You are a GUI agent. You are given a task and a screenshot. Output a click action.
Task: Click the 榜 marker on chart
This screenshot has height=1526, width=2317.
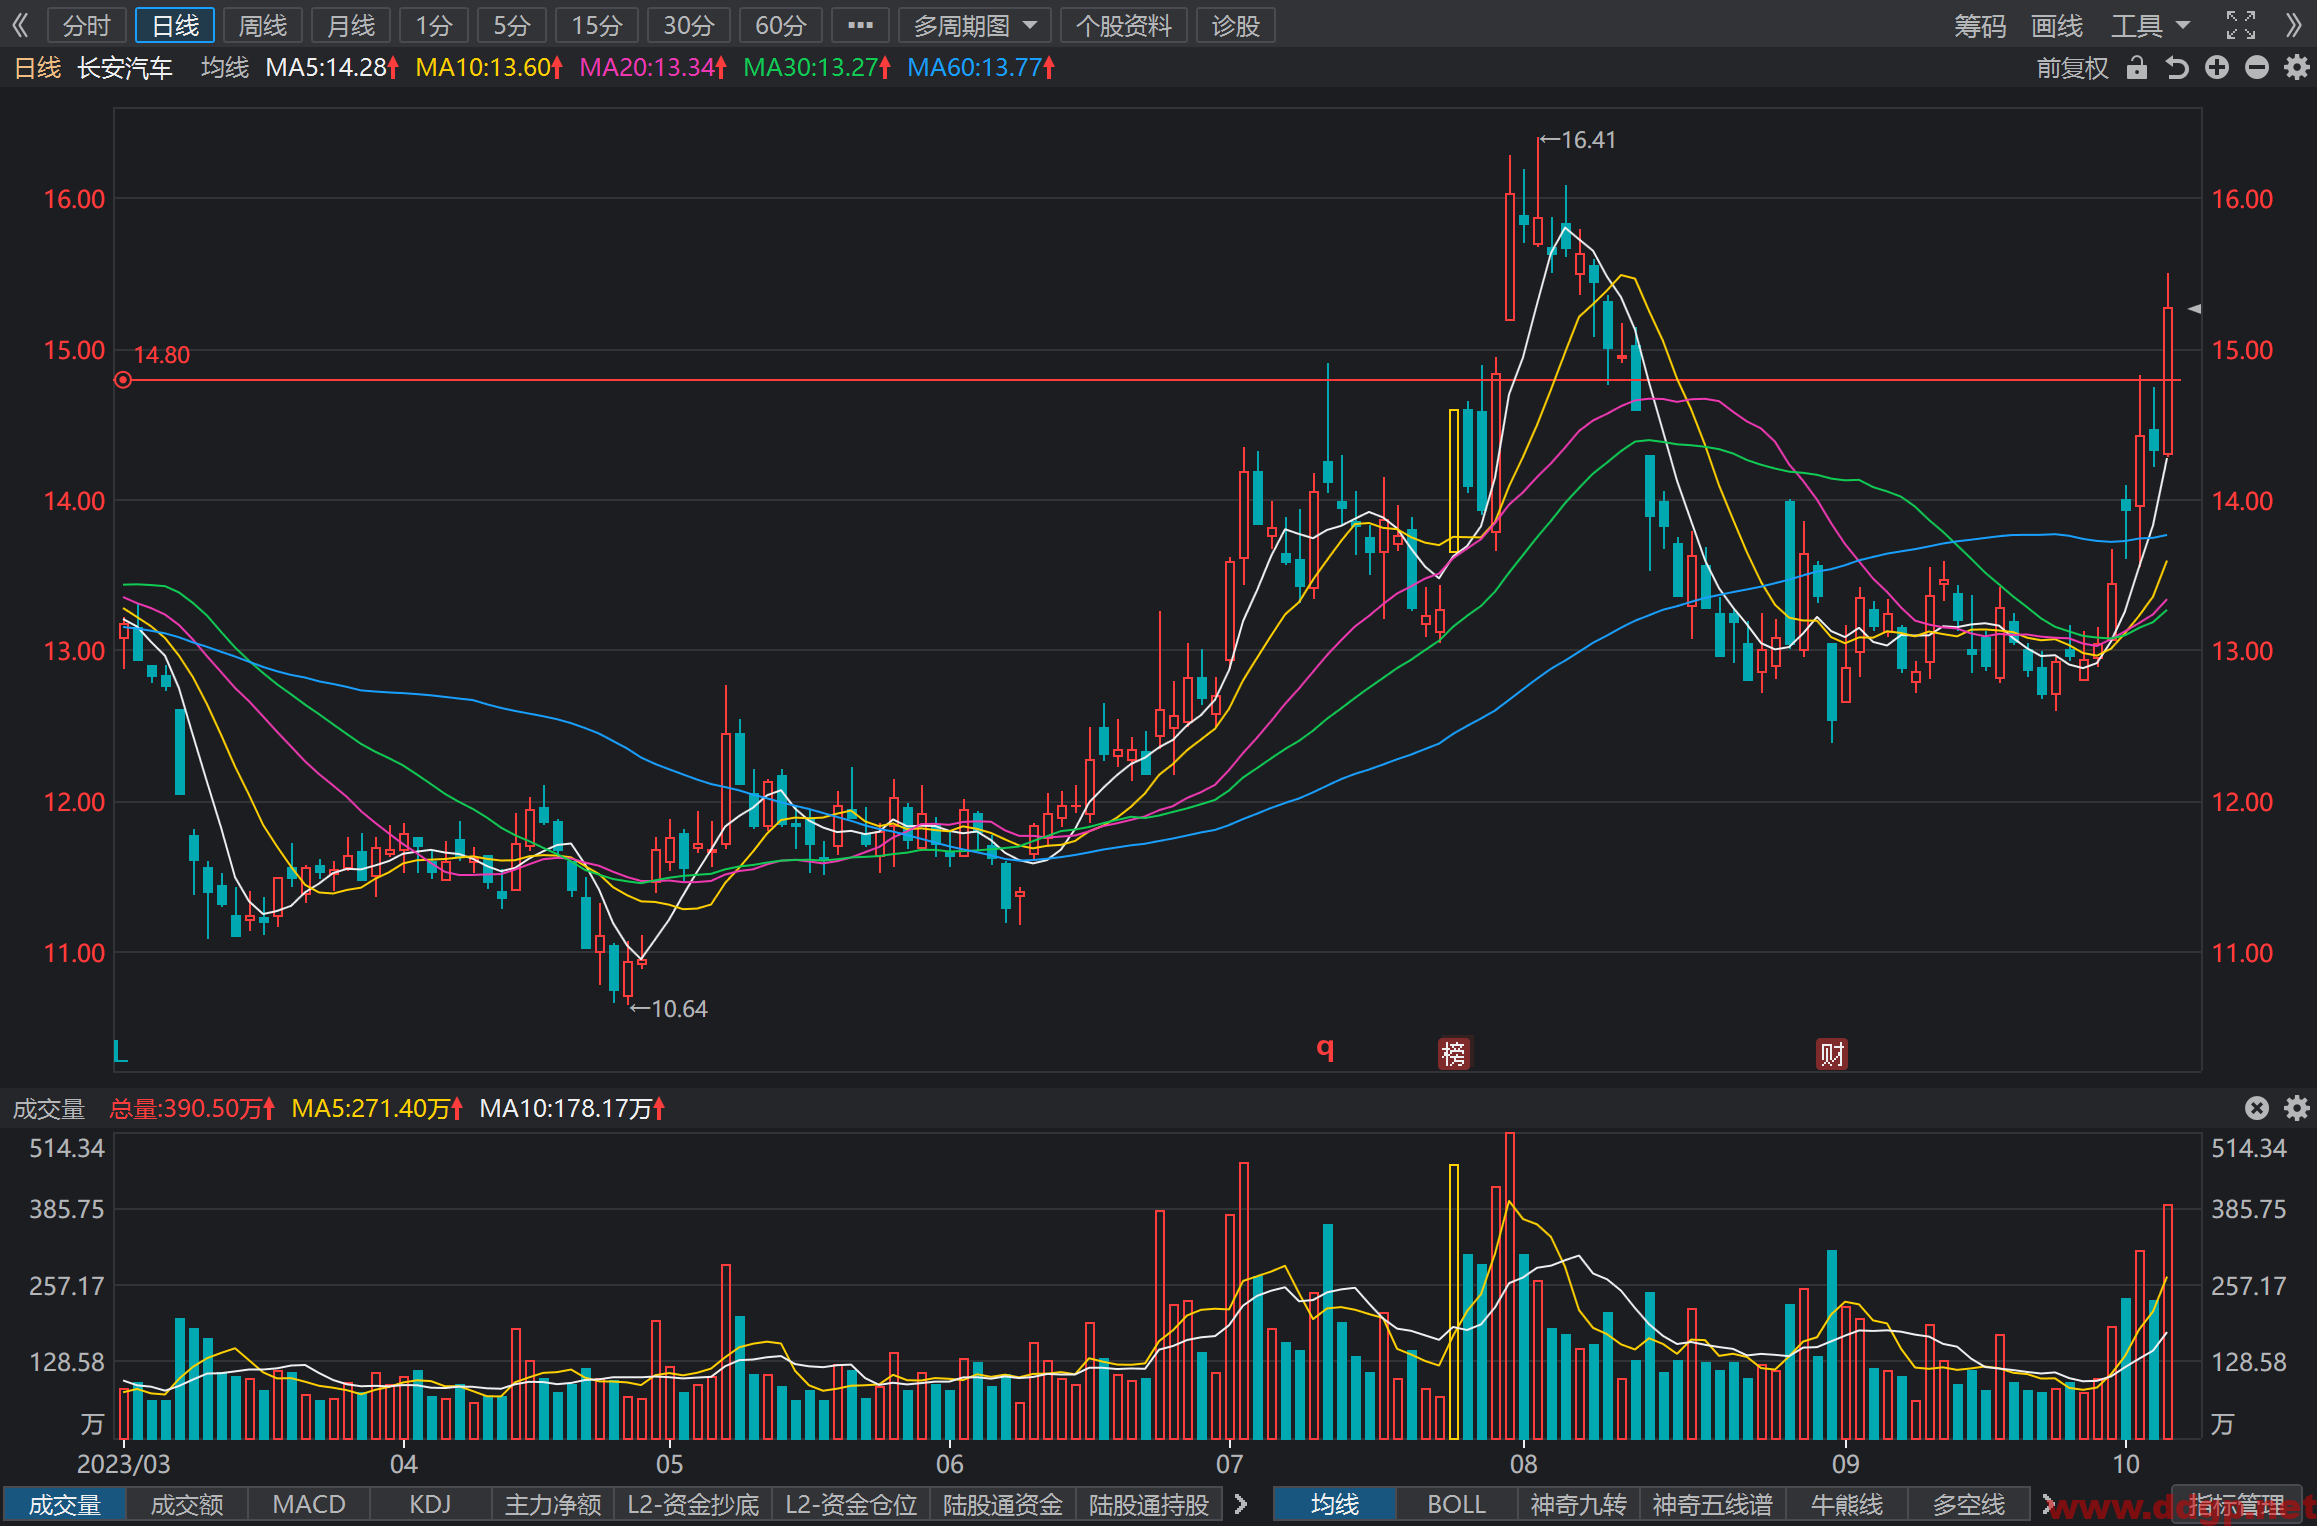[1453, 1053]
